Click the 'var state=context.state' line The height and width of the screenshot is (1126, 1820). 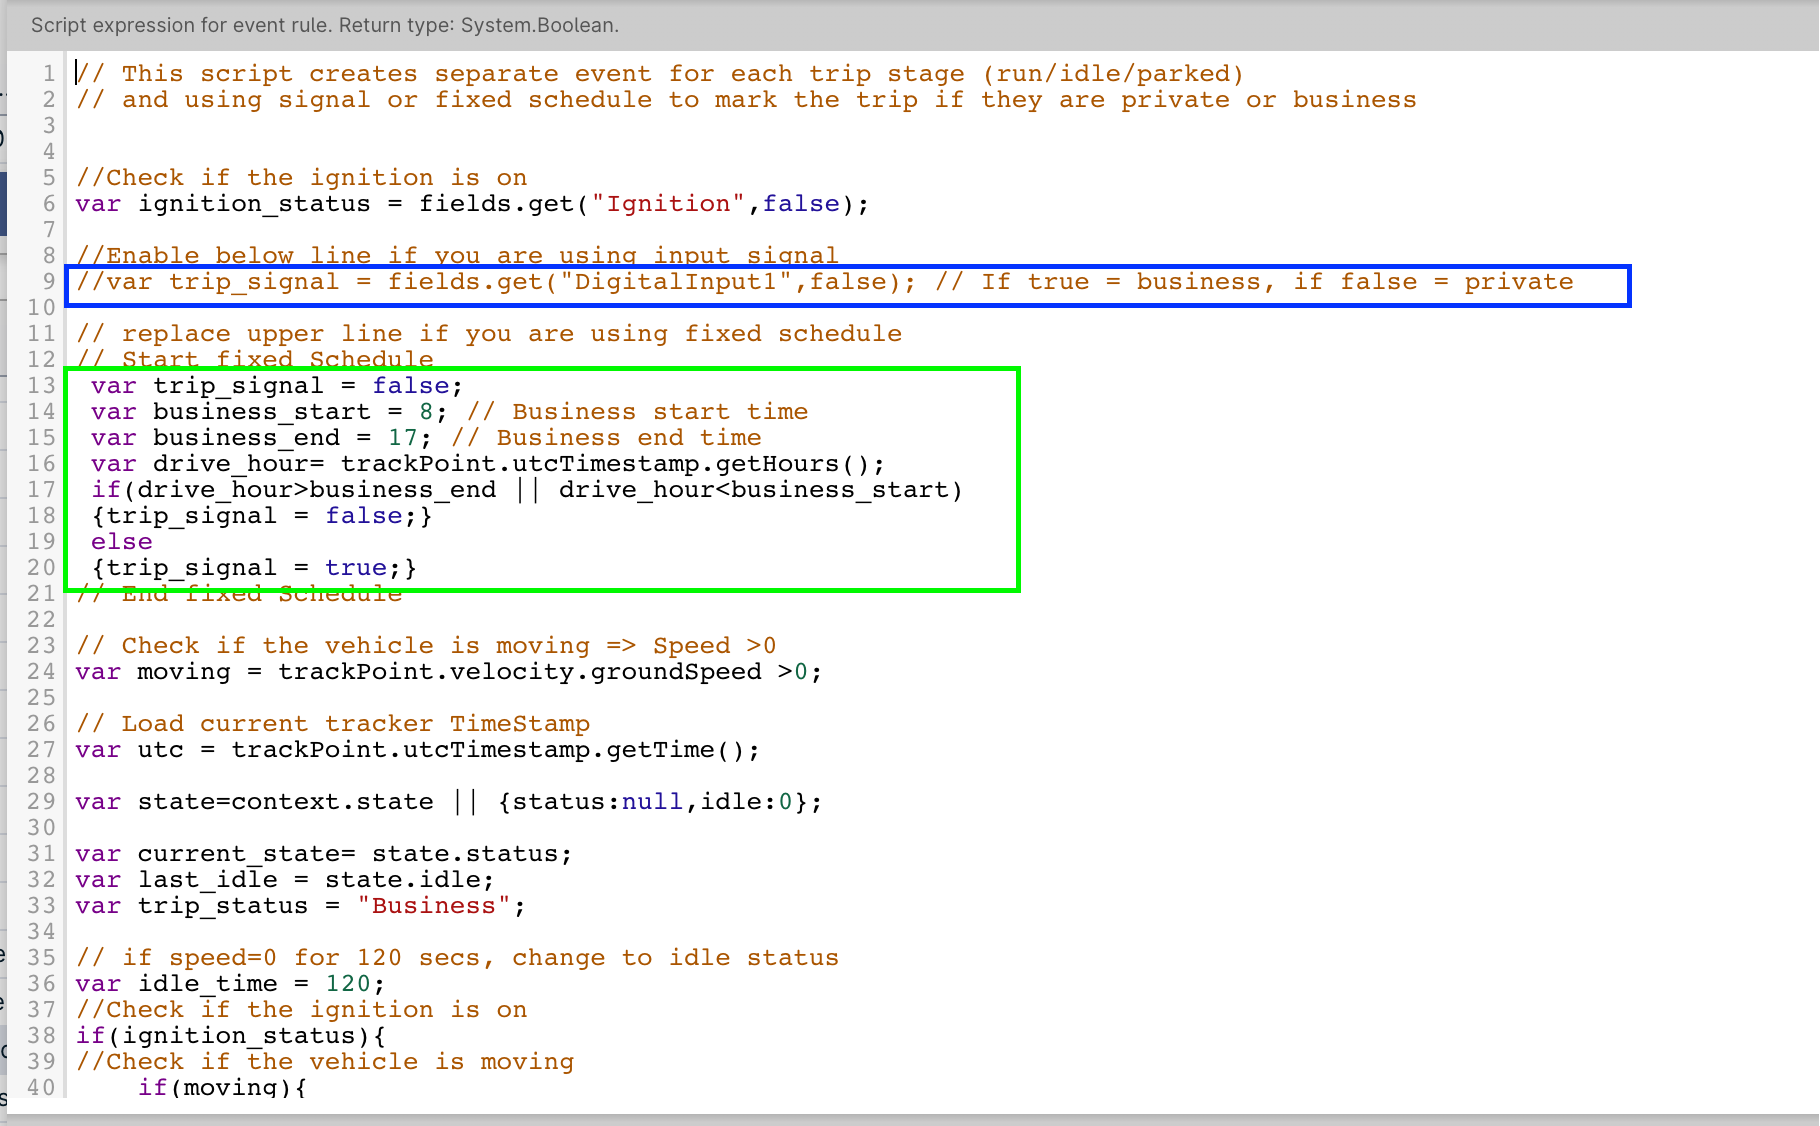[449, 802]
